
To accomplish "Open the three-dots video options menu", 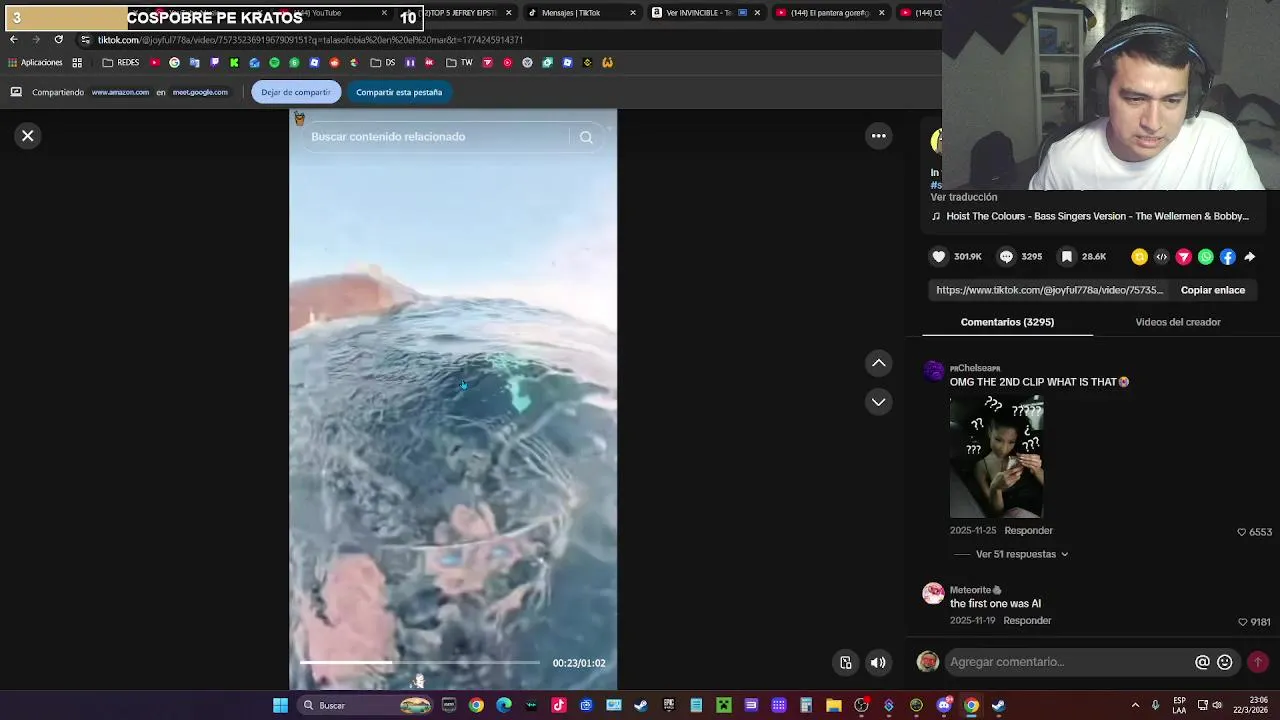I will 878,136.
